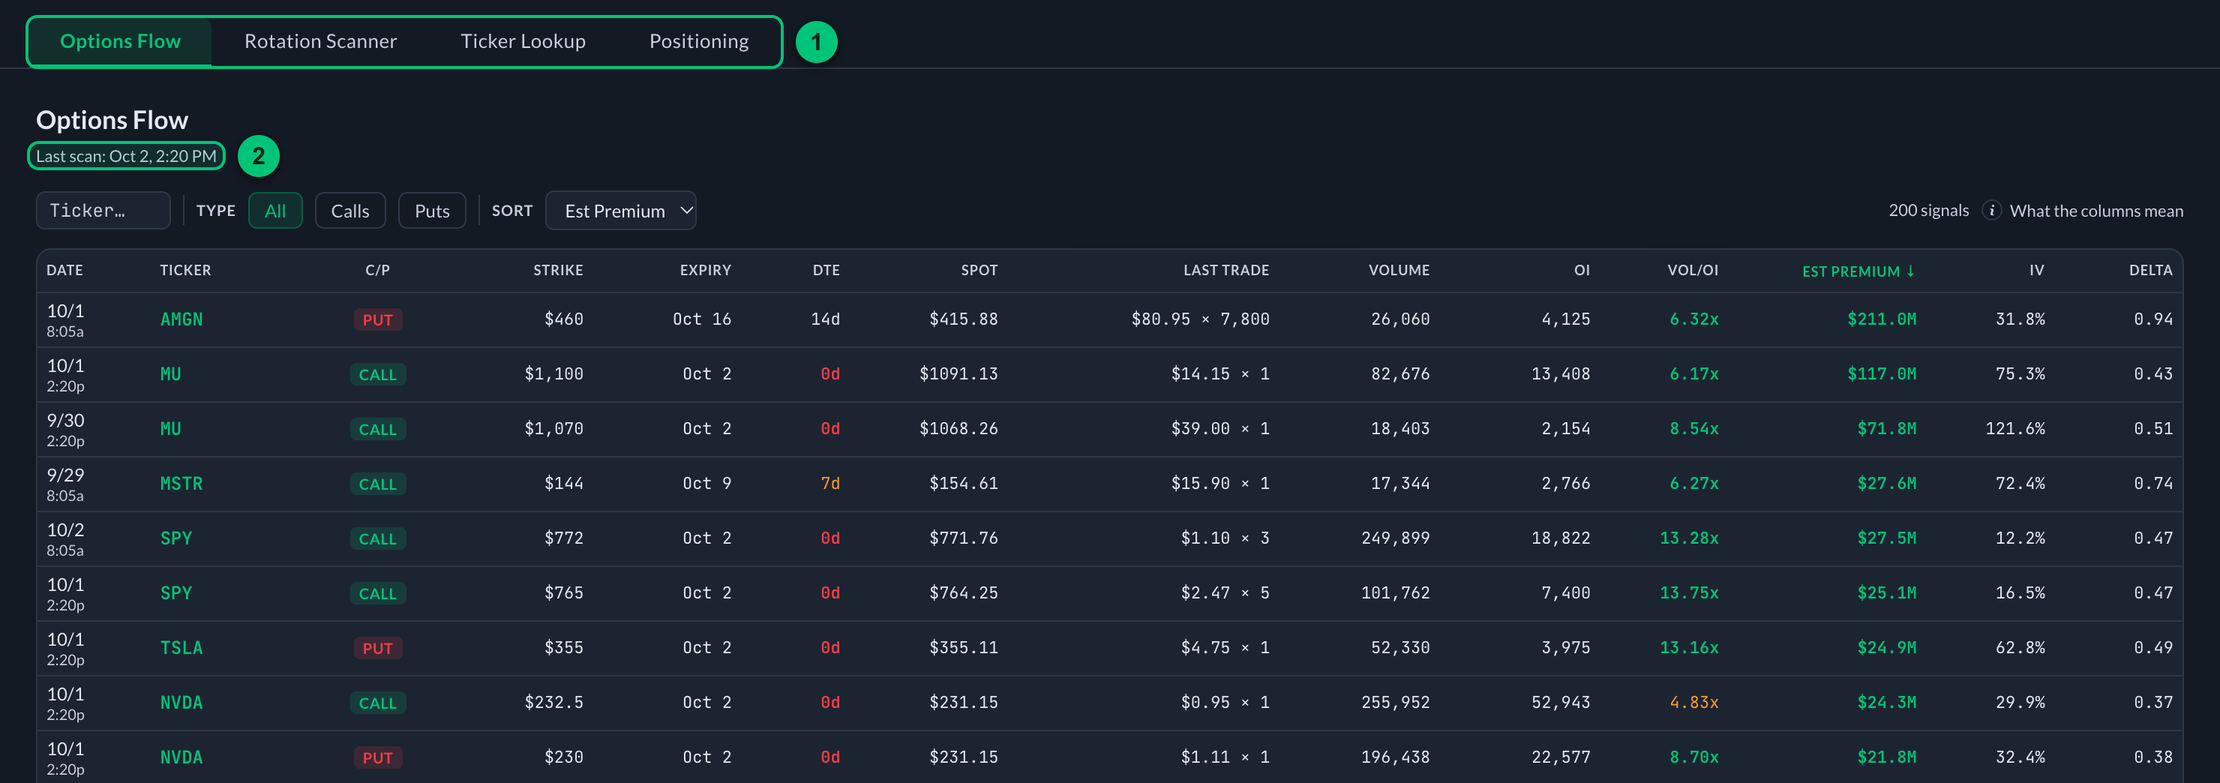Open the Rotation Scanner tab
2220x783 pixels.
(321, 41)
